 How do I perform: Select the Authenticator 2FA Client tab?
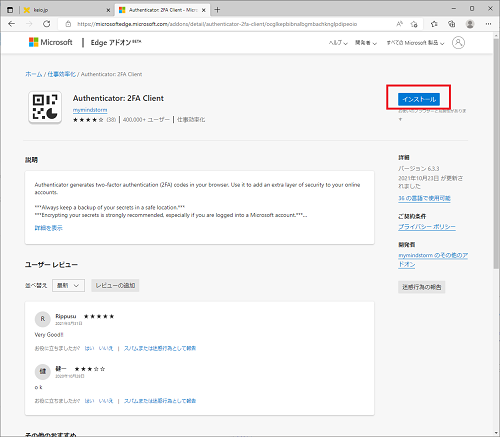(162, 10)
